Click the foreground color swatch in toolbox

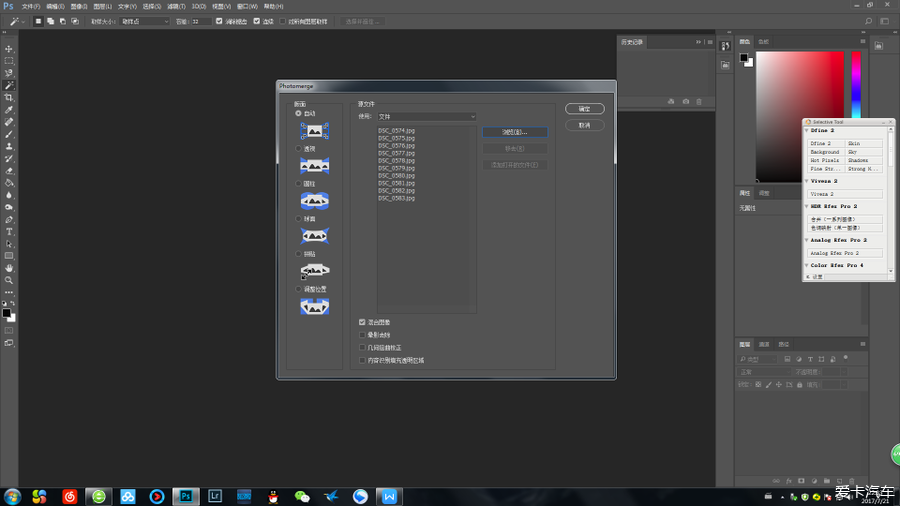[6, 313]
